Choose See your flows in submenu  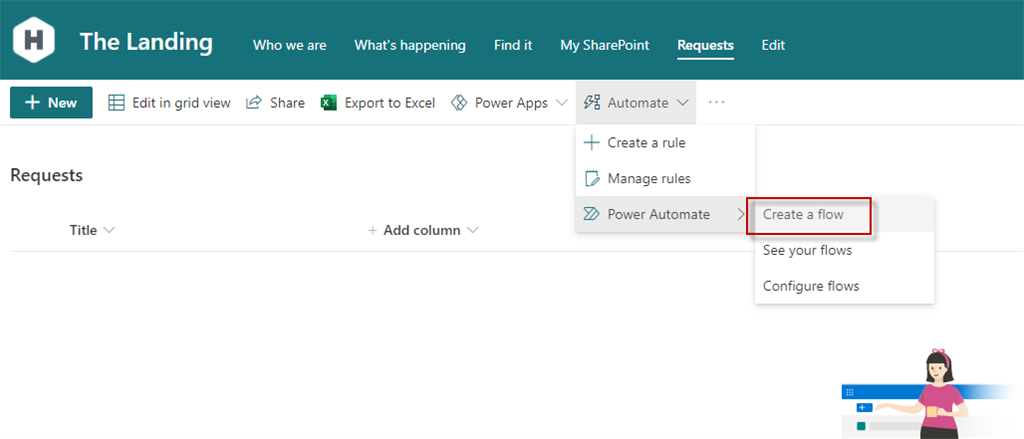coord(844,250)
